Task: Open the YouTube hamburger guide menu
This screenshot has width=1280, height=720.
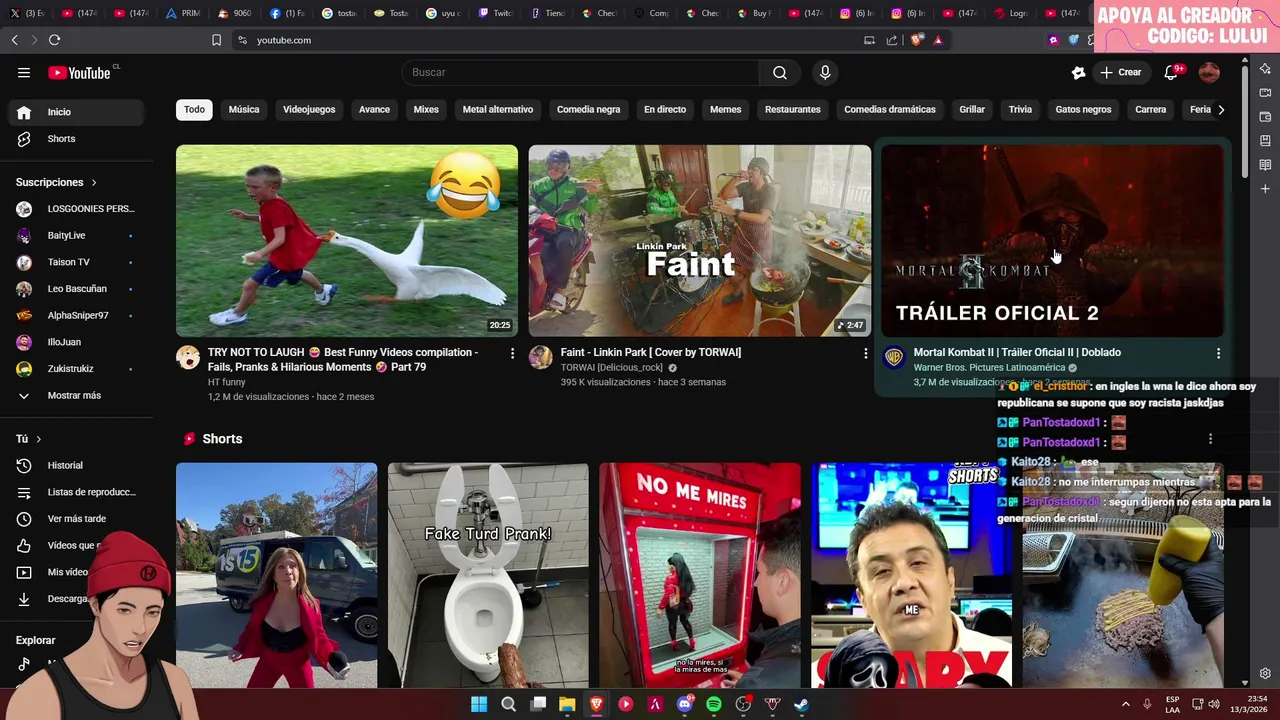Action: (x=24, y=72)
